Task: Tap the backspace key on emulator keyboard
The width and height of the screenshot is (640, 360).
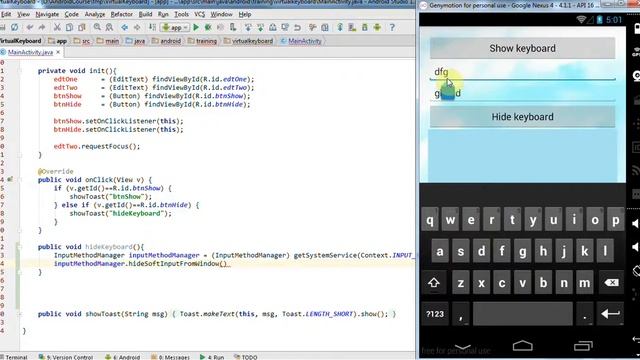Action: (611, 282)
